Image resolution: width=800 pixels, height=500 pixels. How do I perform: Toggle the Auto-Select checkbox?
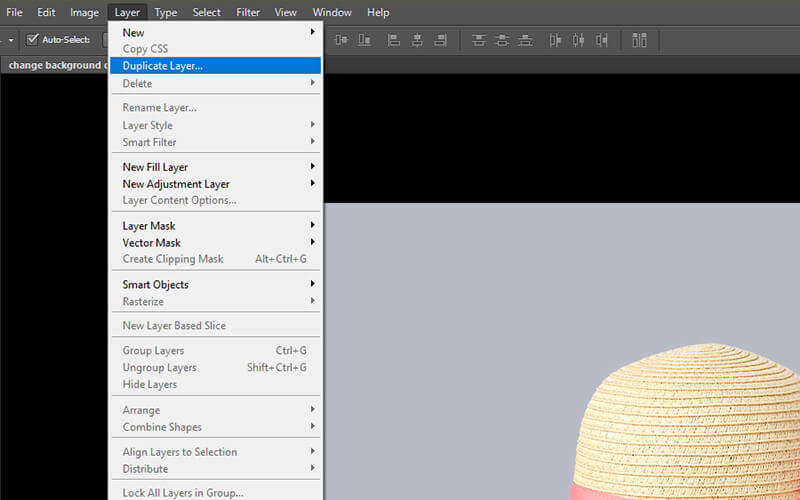click(x=32, y=39)
